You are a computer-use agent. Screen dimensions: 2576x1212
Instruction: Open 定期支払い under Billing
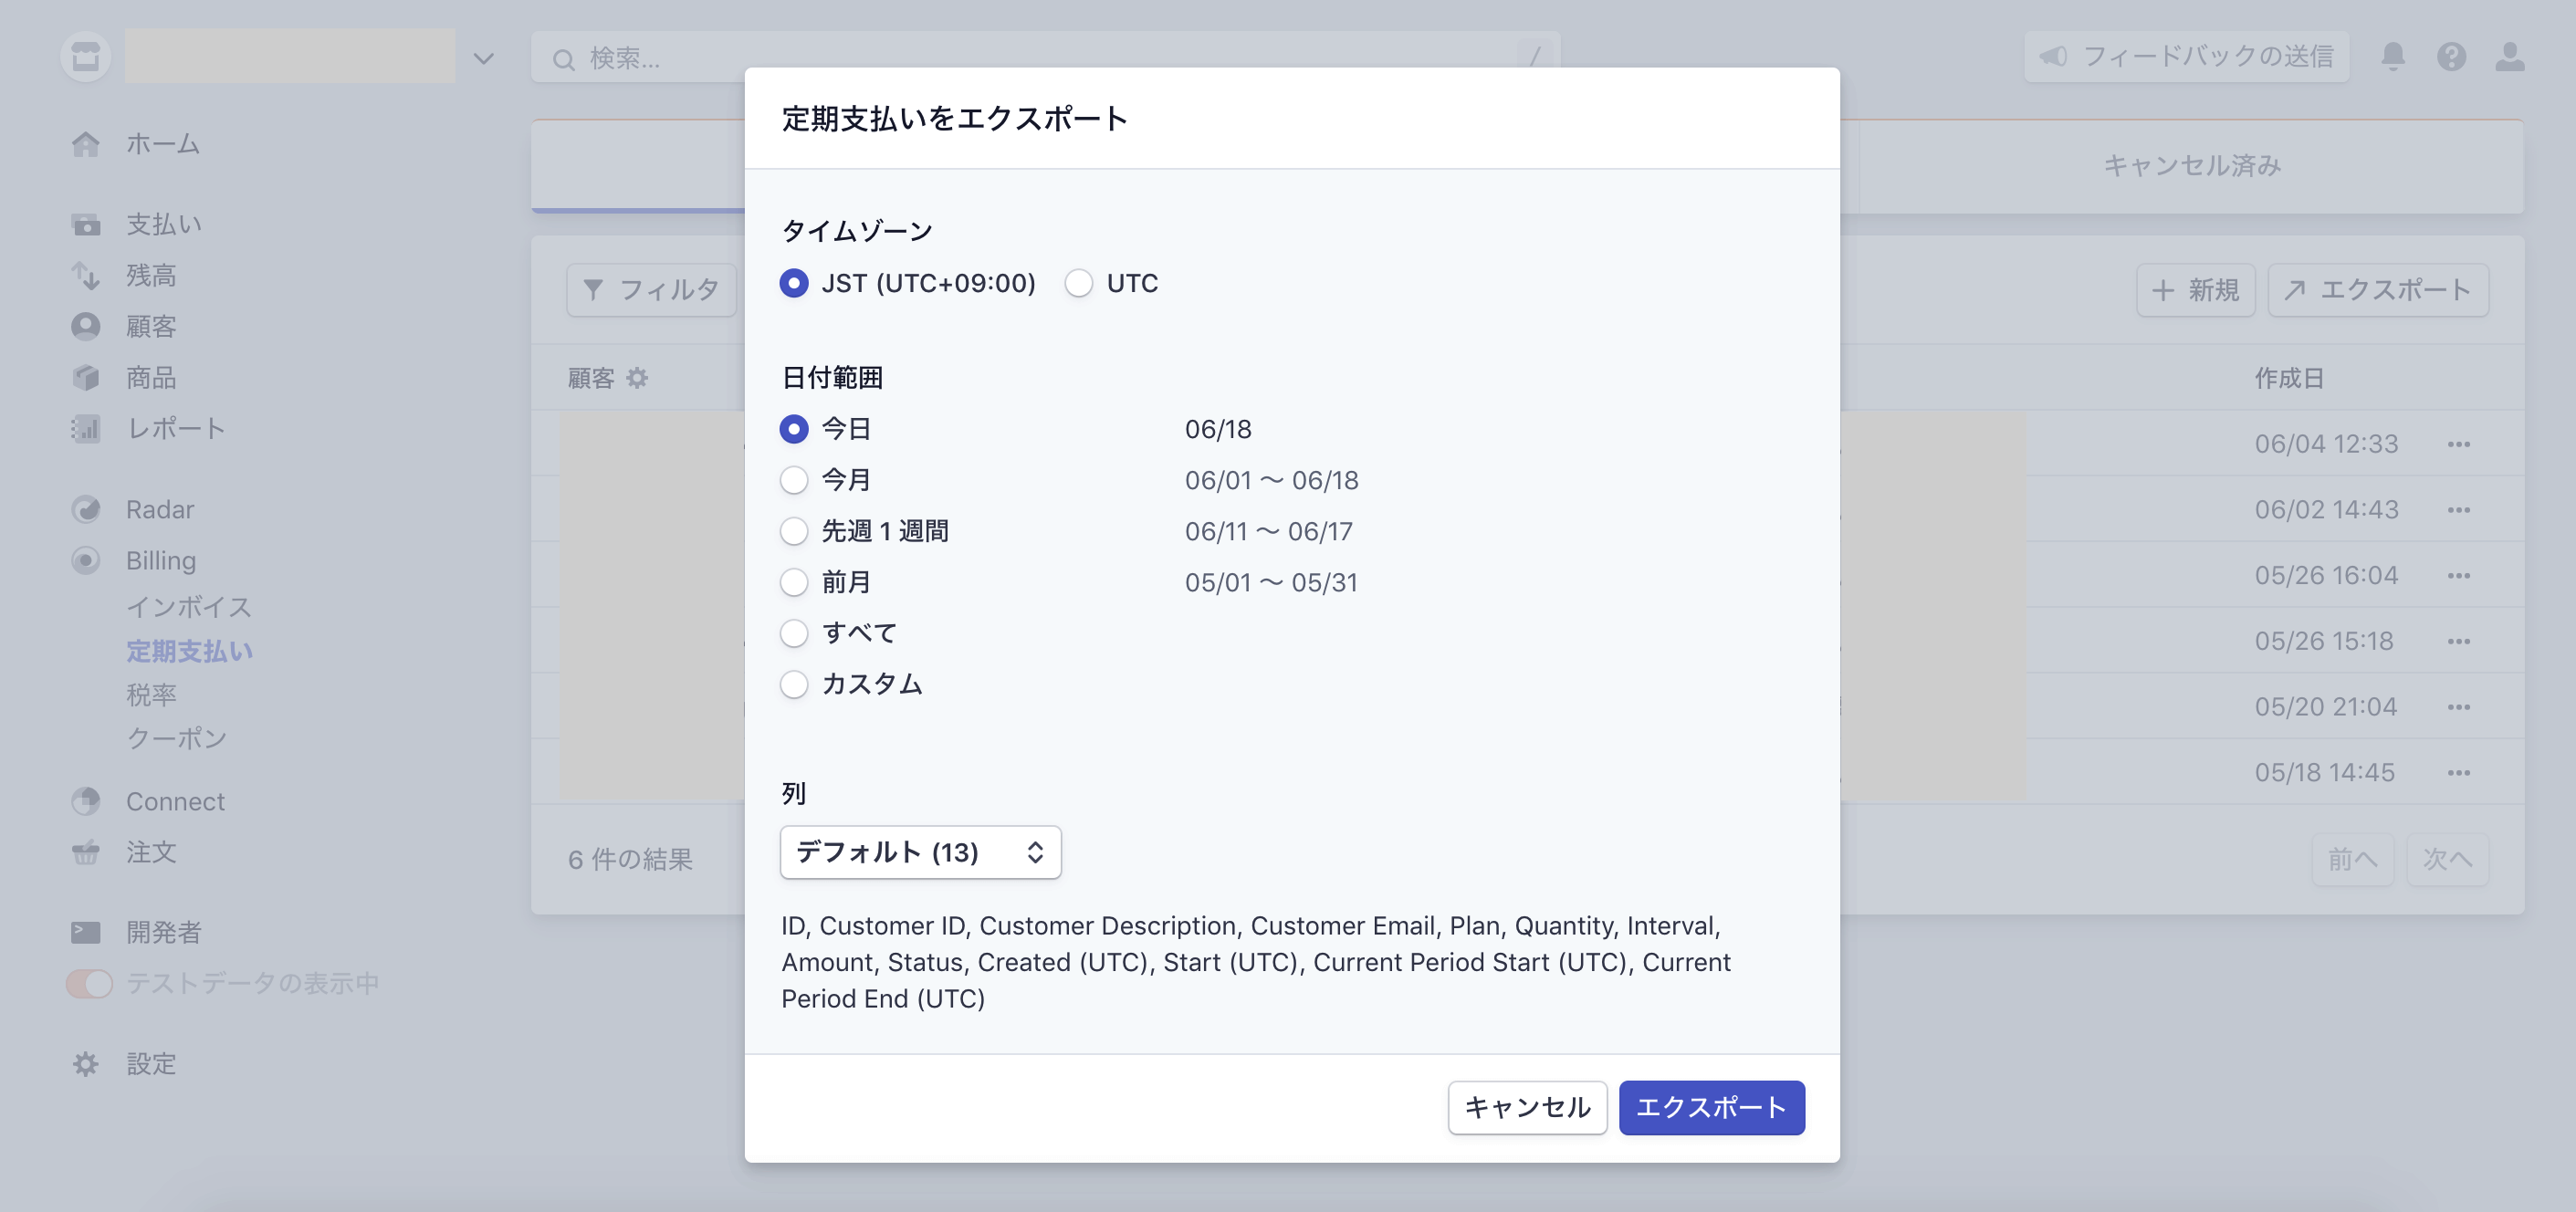pos(190,650)
